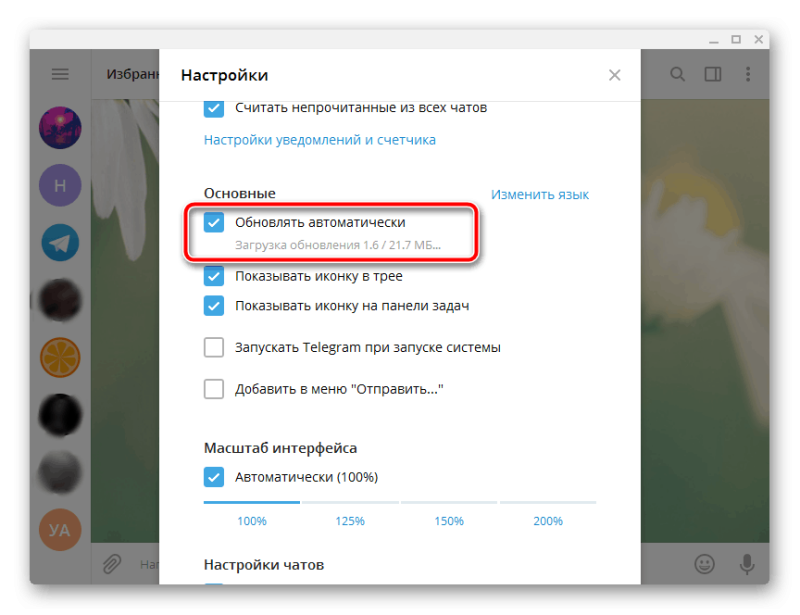Image resolution: width=800 pixels, height=615 pixels.
Task: Toggle the right sidebar panel icon
Action: [x=713, y=75]
